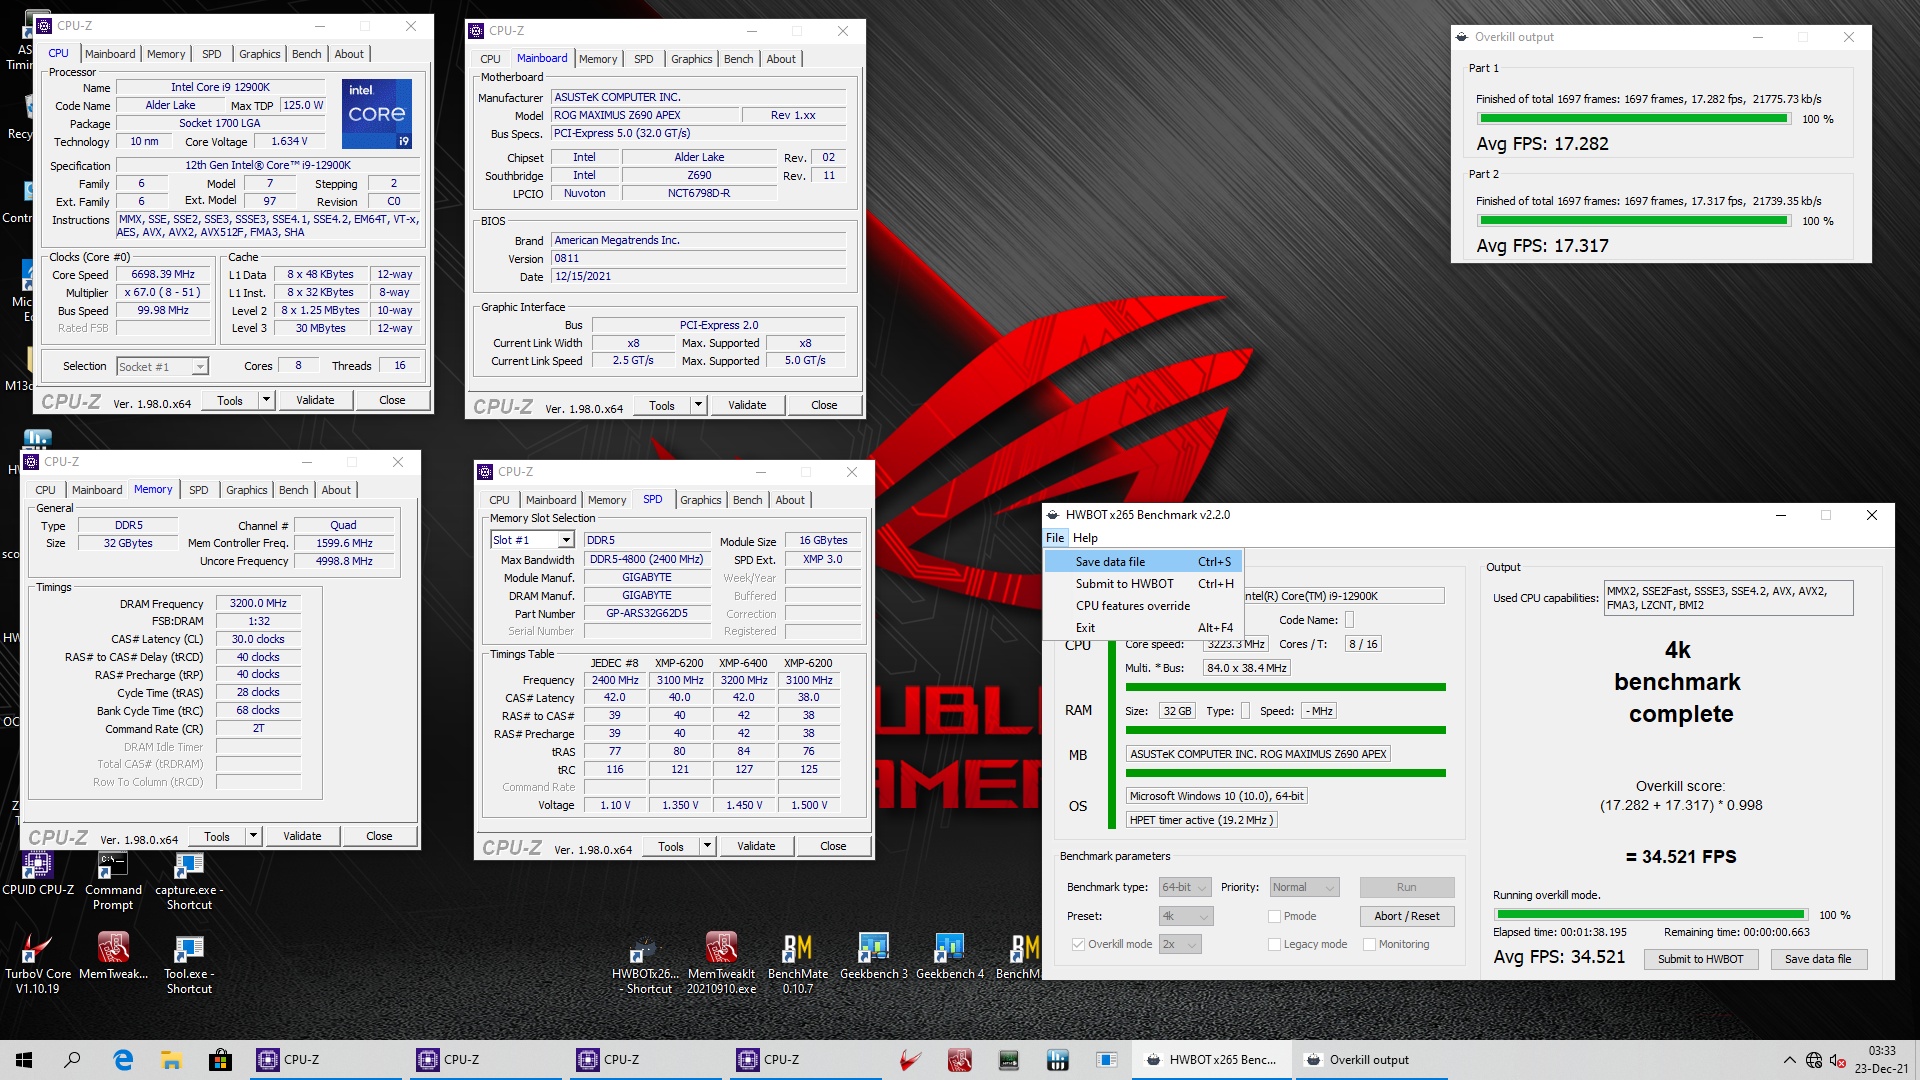
Task: Open the HWBOTx265 desktop shortcut
Action: (645, 963)
